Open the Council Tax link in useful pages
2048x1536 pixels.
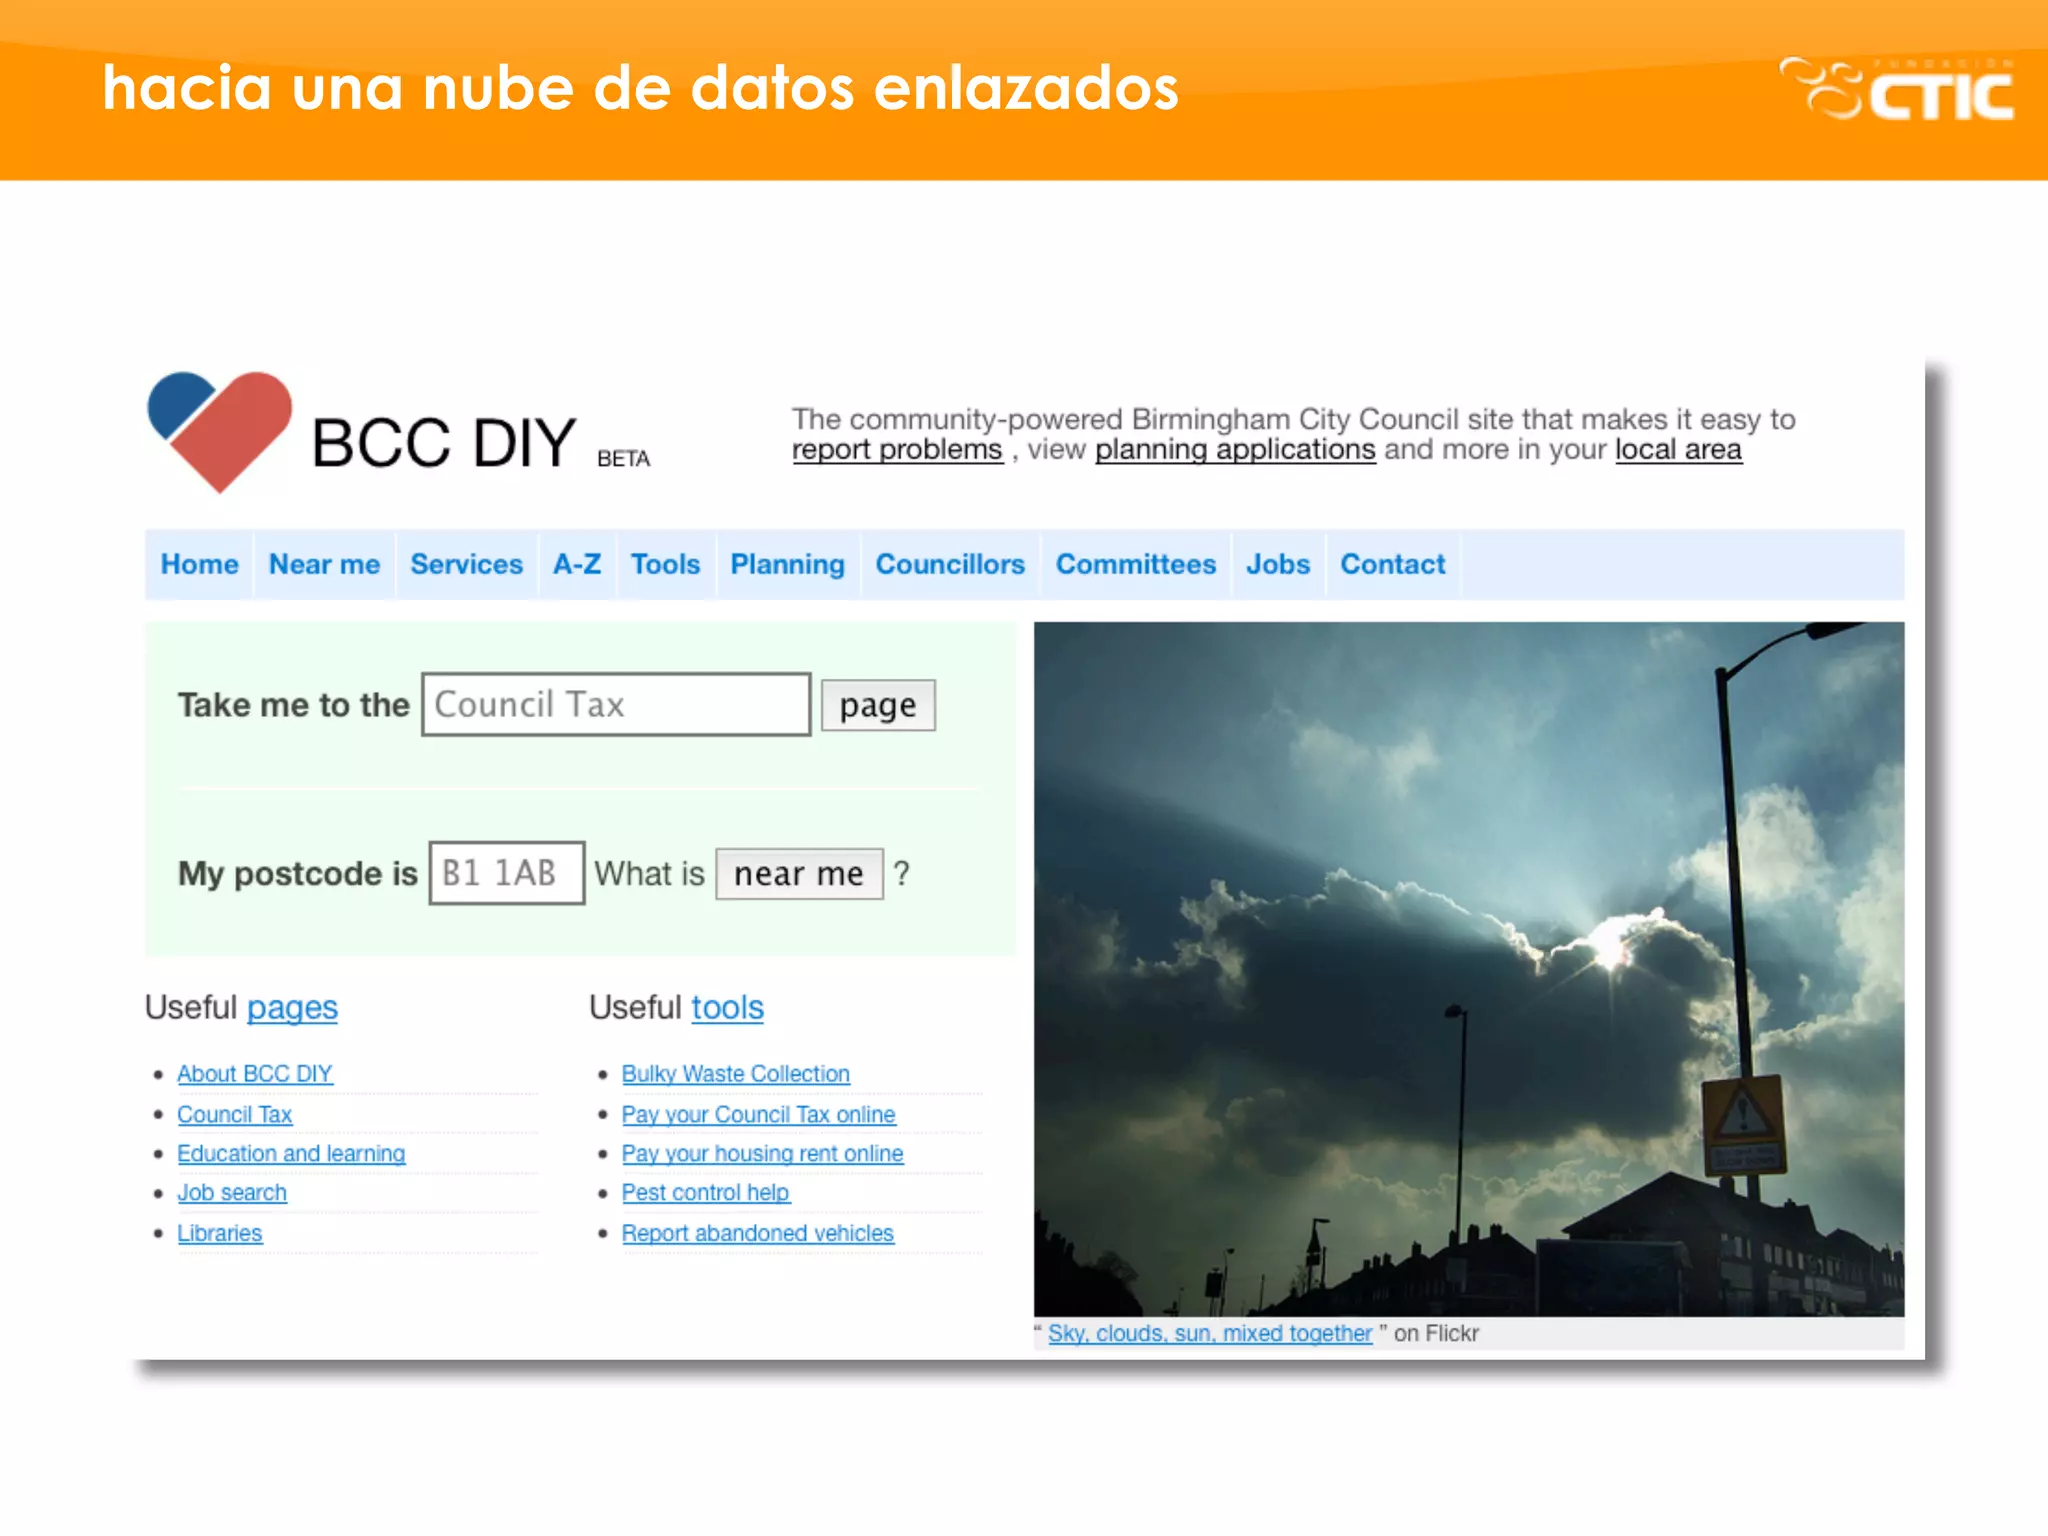click(x=235, y=1114)
